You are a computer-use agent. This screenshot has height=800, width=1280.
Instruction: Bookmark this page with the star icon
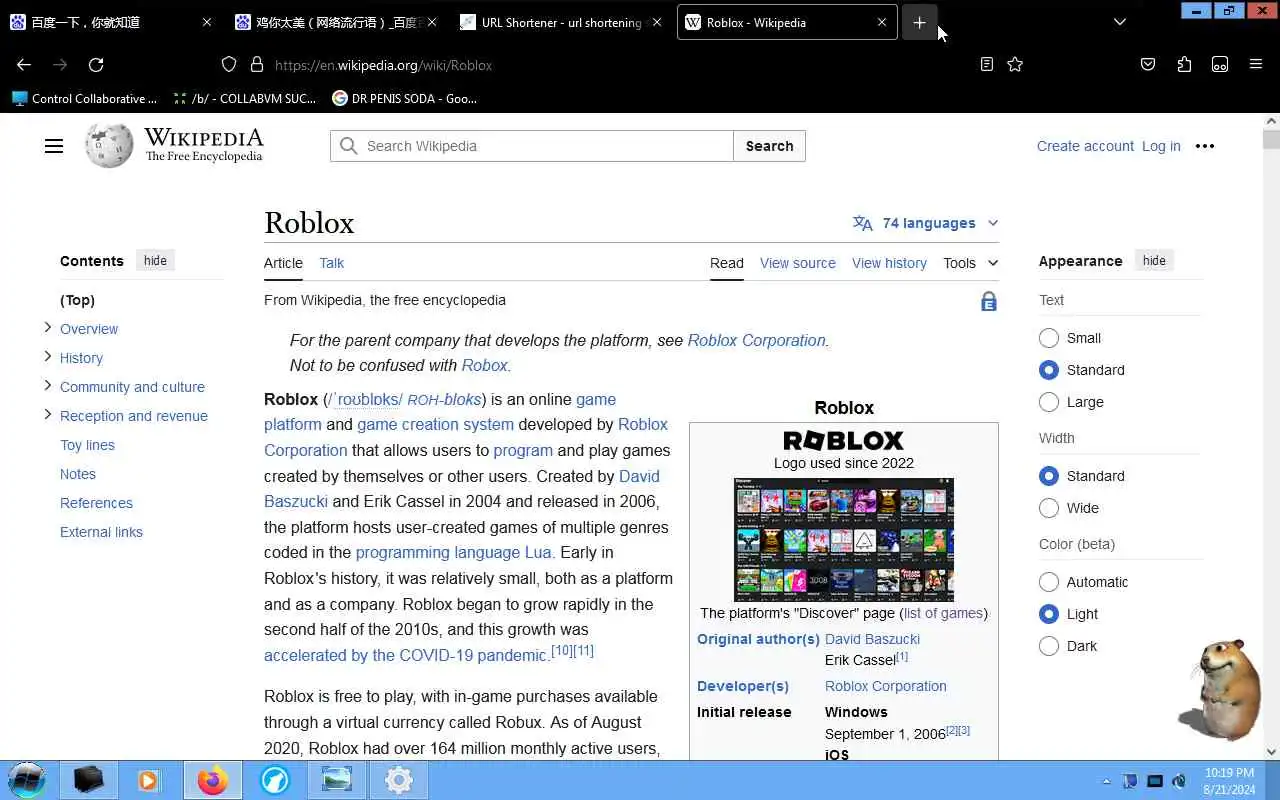click(x=1015, y=64)
